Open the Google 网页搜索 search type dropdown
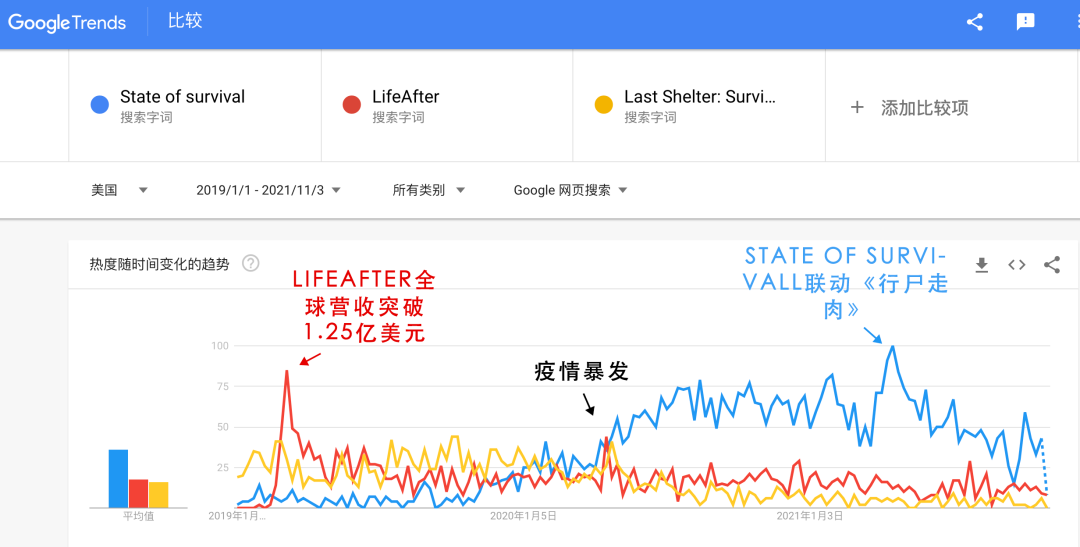Image resolution: width=1080 pixels, height=547 pixels. click(570, 190)
